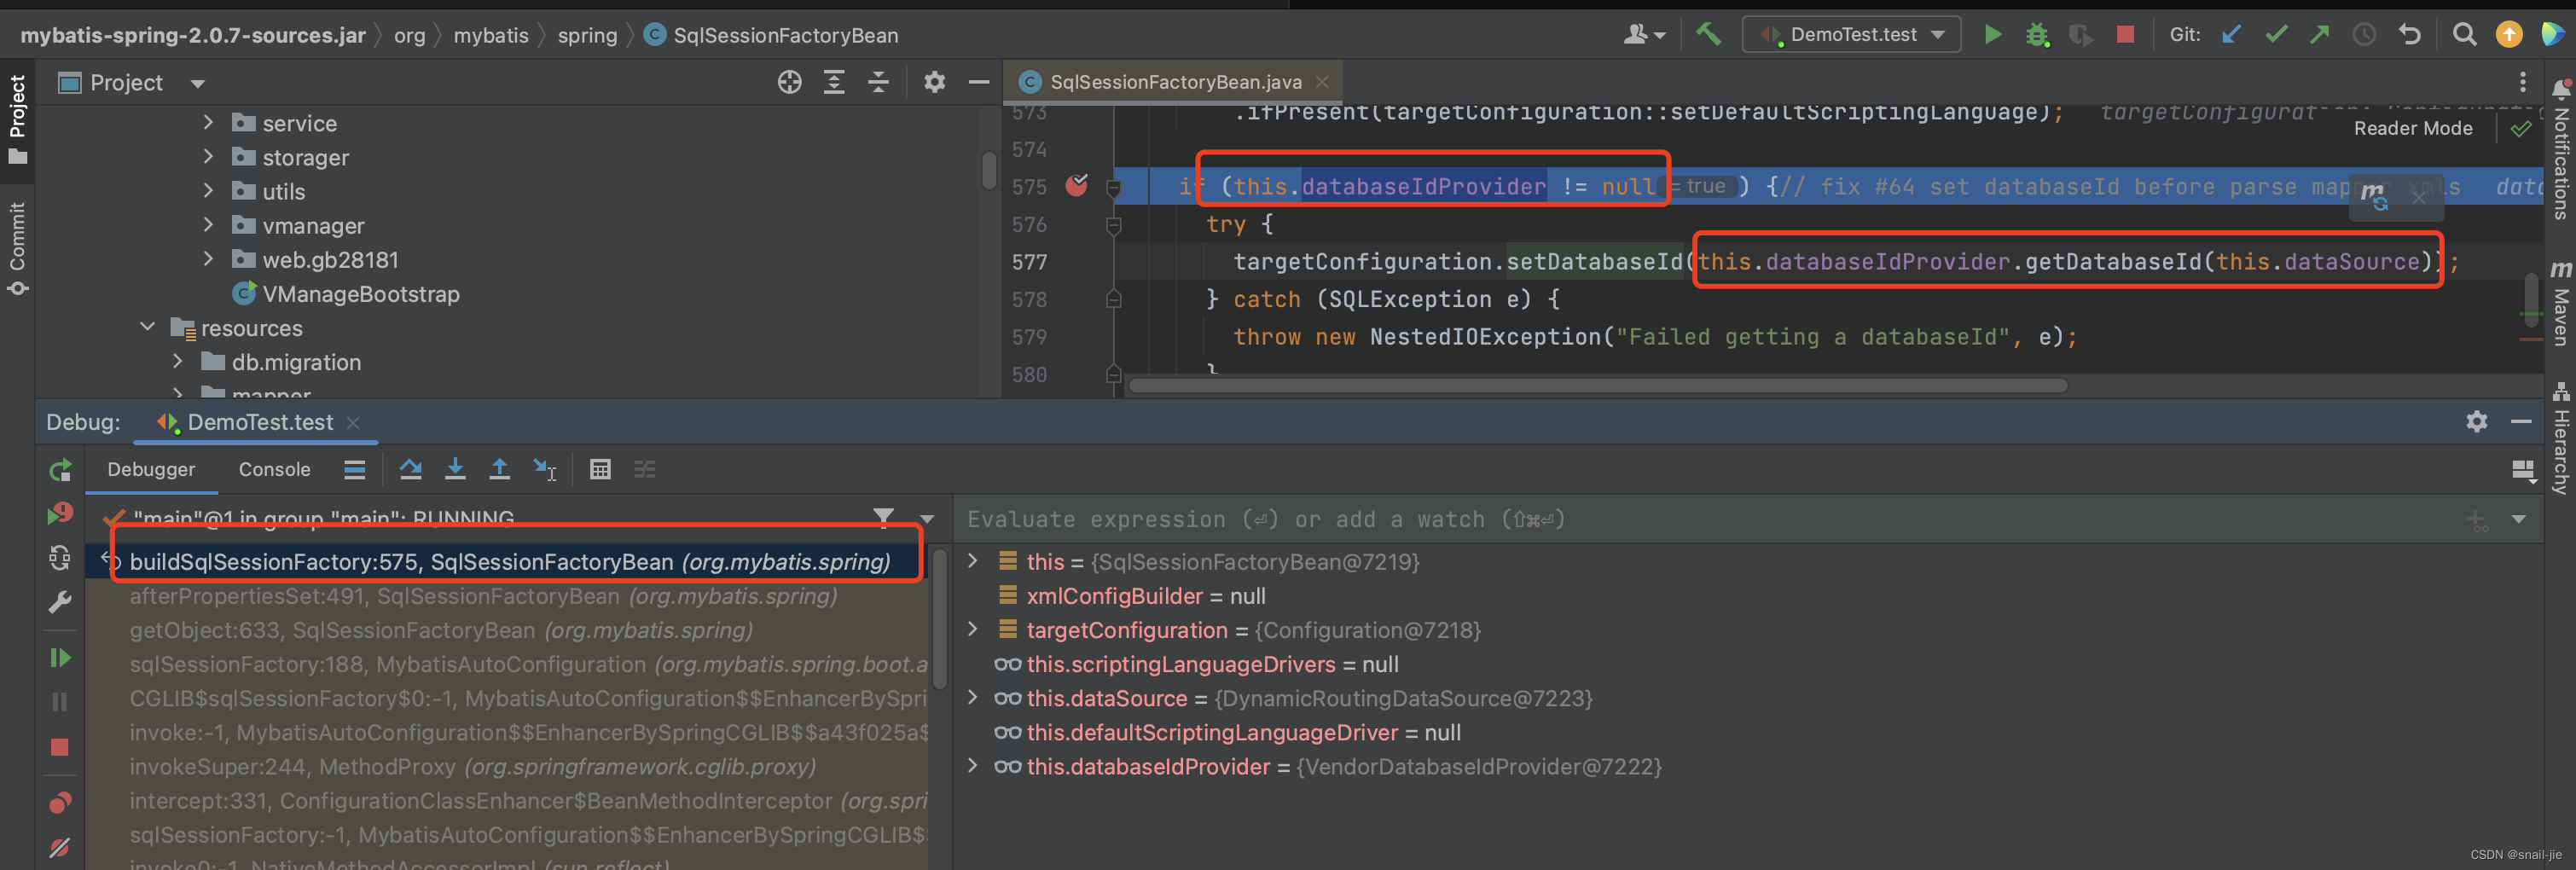Mute breakpoints in debug sidebar
The height and width of the screenshot is (870, 2576).
(60, 847)
